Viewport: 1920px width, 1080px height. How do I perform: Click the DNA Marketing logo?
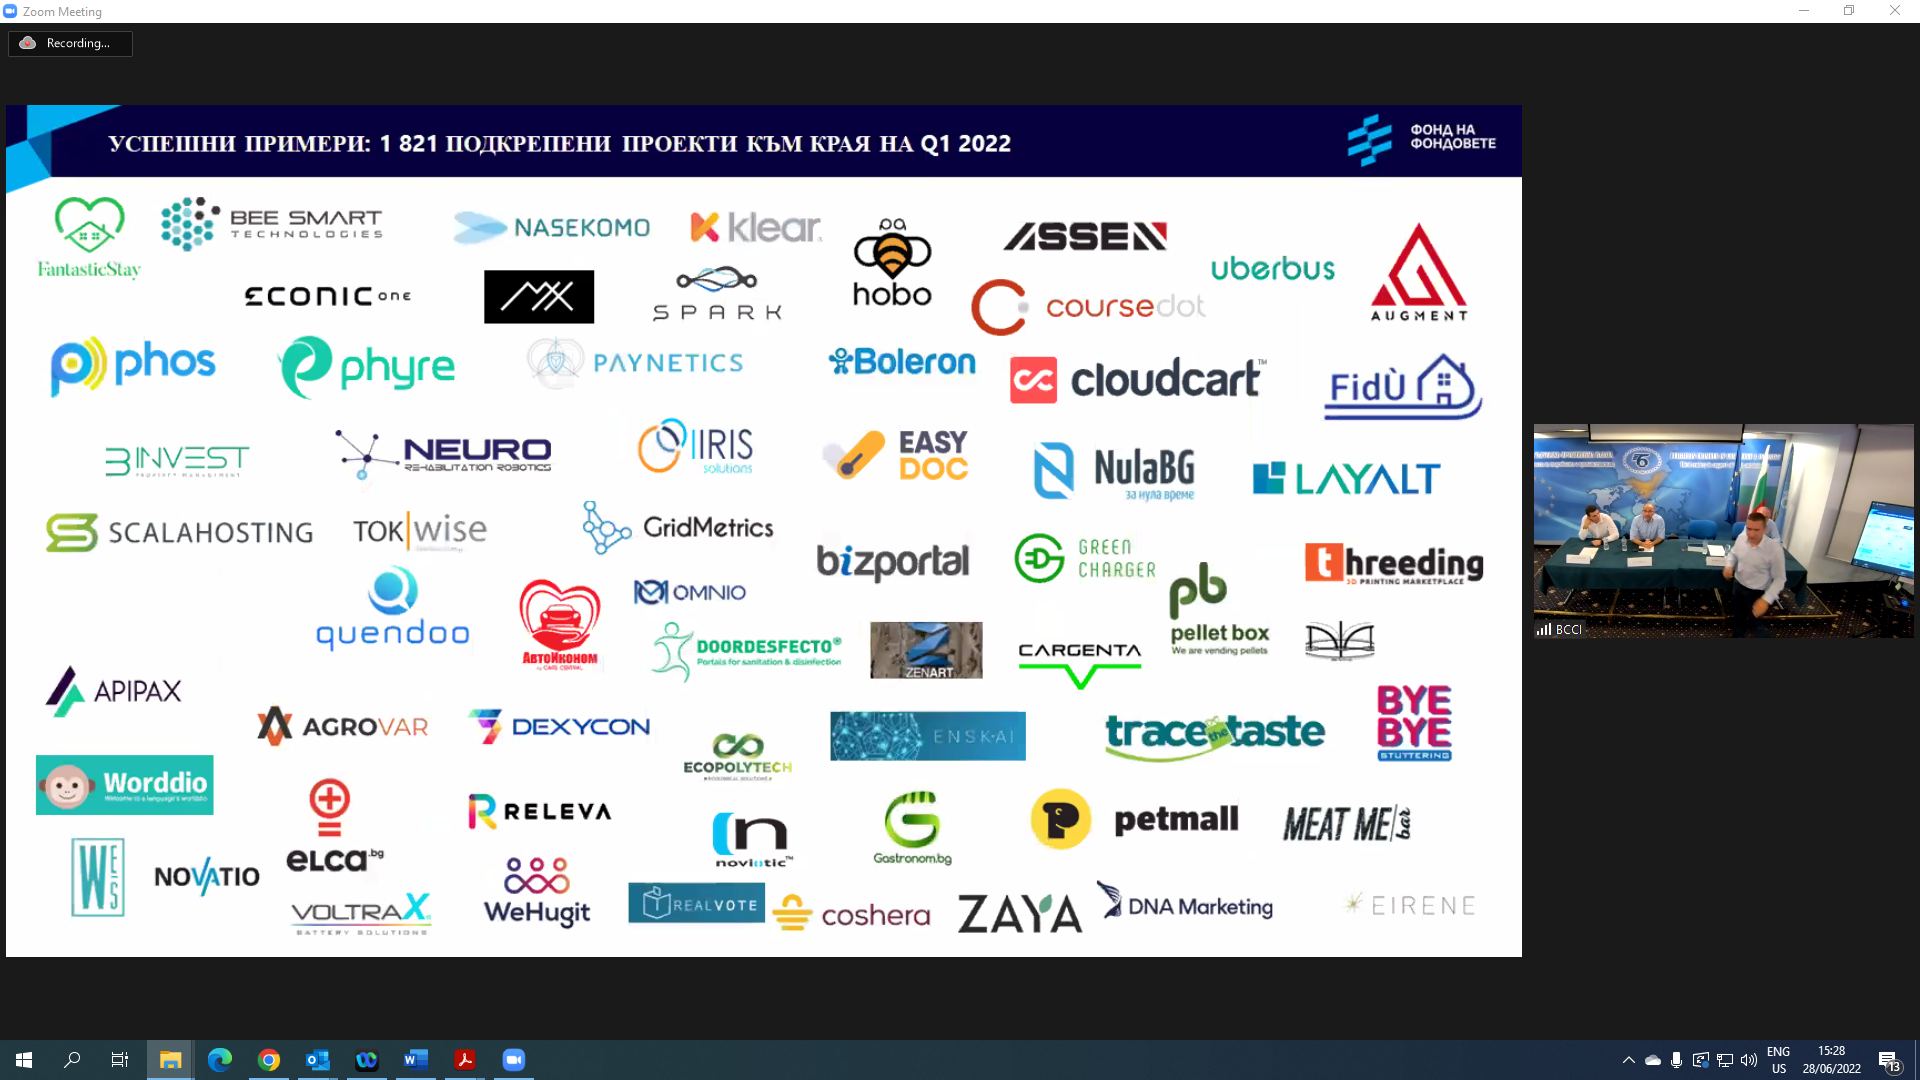(1185, 901)
